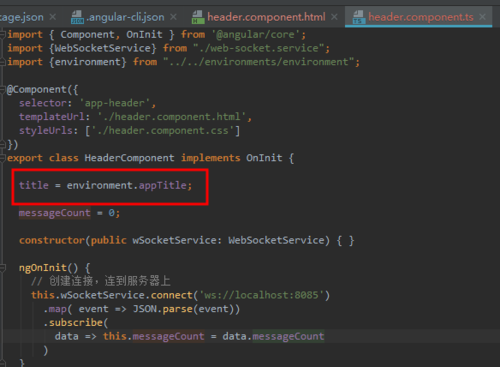500x367 pixels.
Task: Click the 'title' property name
Action: click(x=34, y=185)
